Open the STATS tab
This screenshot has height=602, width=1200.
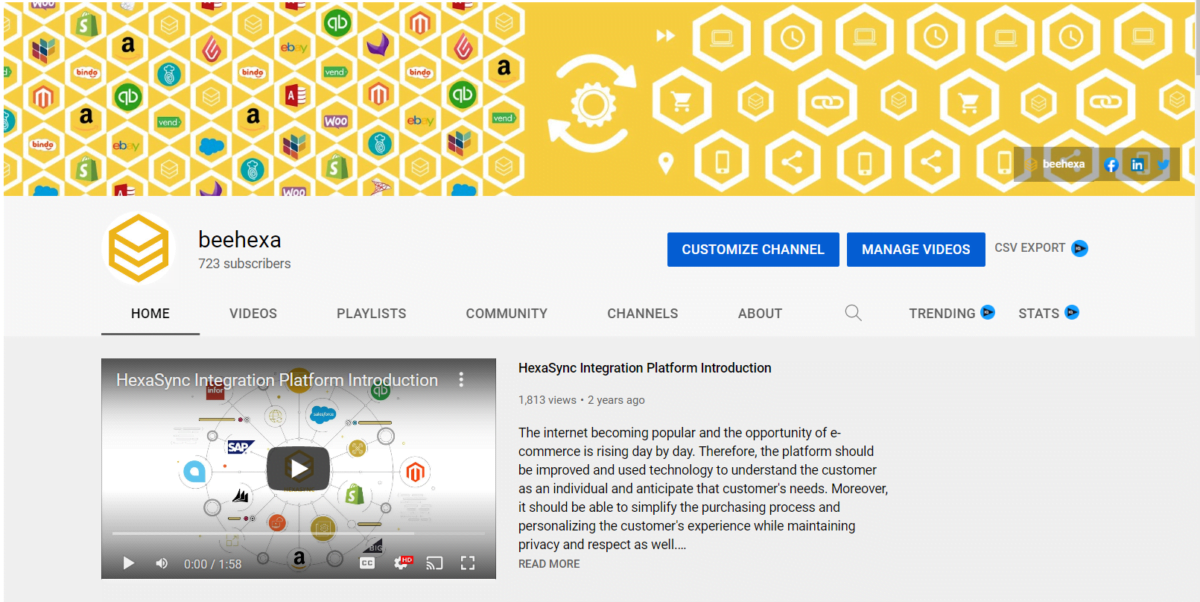(1038, 313)
